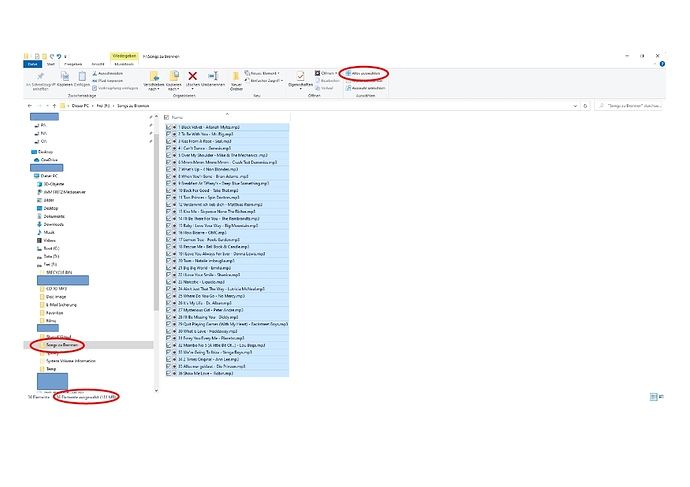Click the back arrow in navigation bar
690x487 pixels.
(30, 106)
